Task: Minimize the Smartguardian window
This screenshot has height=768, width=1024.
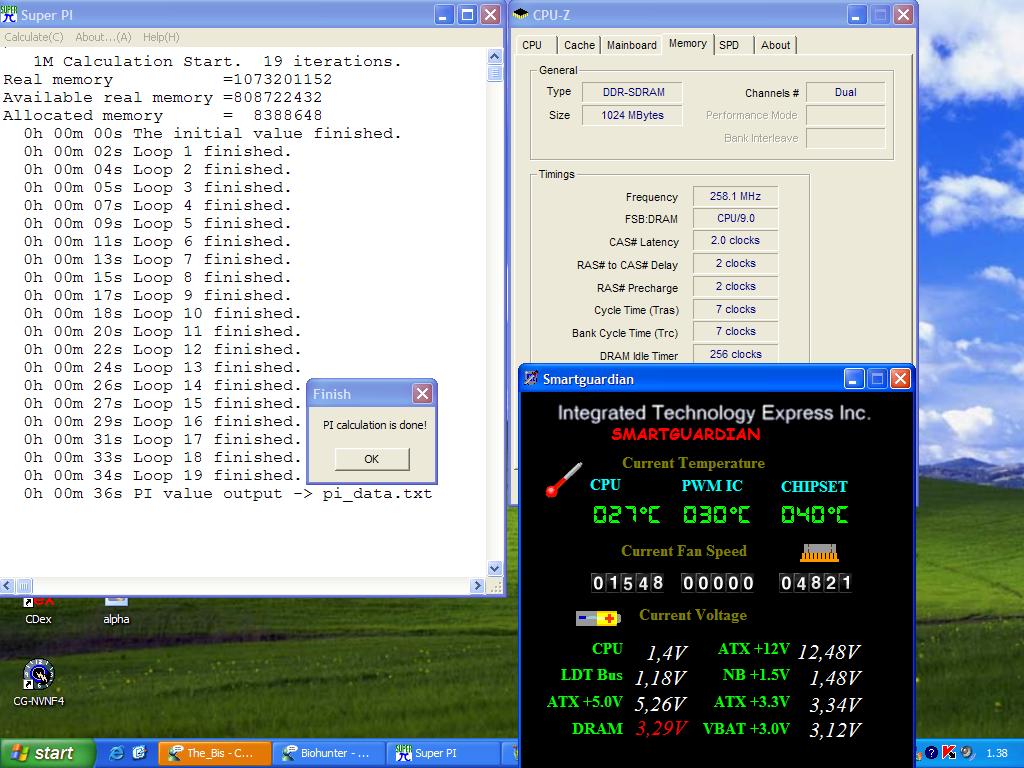Action: click(x=854, y=379)
